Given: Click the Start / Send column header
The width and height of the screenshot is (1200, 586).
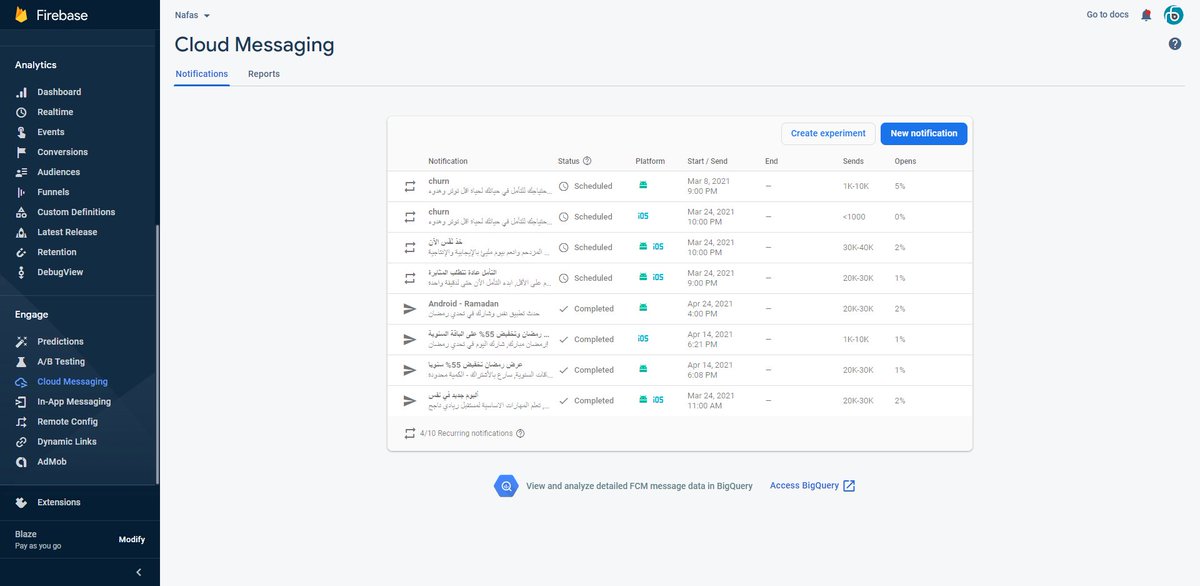Looking at the screenshot, I should pyautogui.click(x=708, y=161).
